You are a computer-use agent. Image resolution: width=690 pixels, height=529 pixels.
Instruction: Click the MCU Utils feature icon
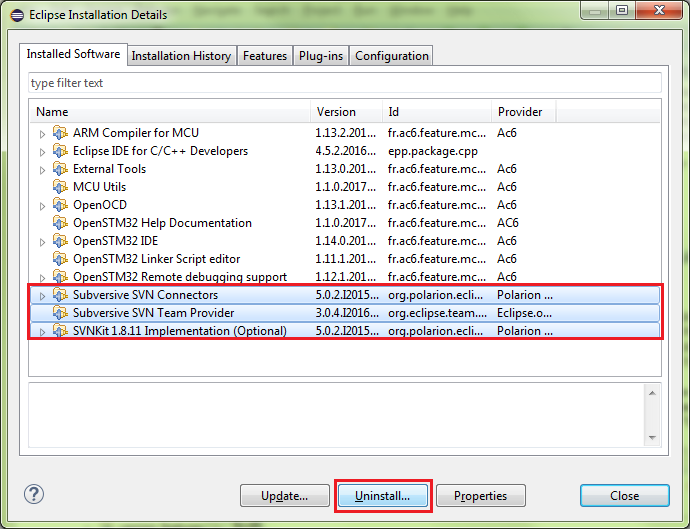60,187
